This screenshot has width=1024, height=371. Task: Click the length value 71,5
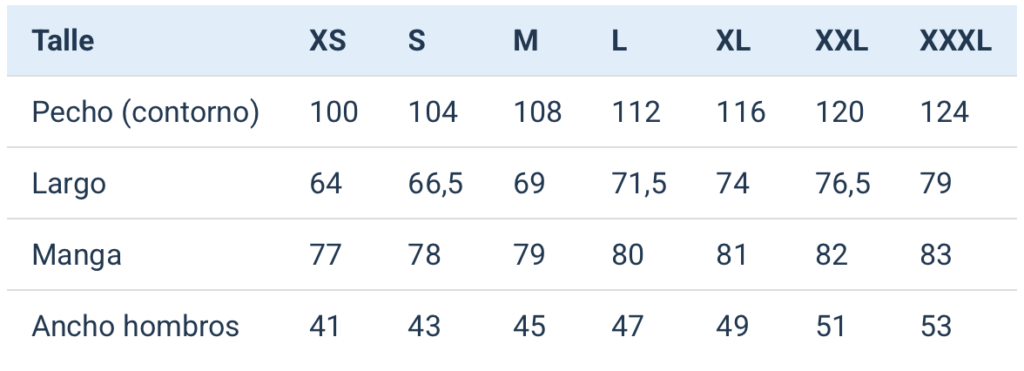[x=639, y=184]
